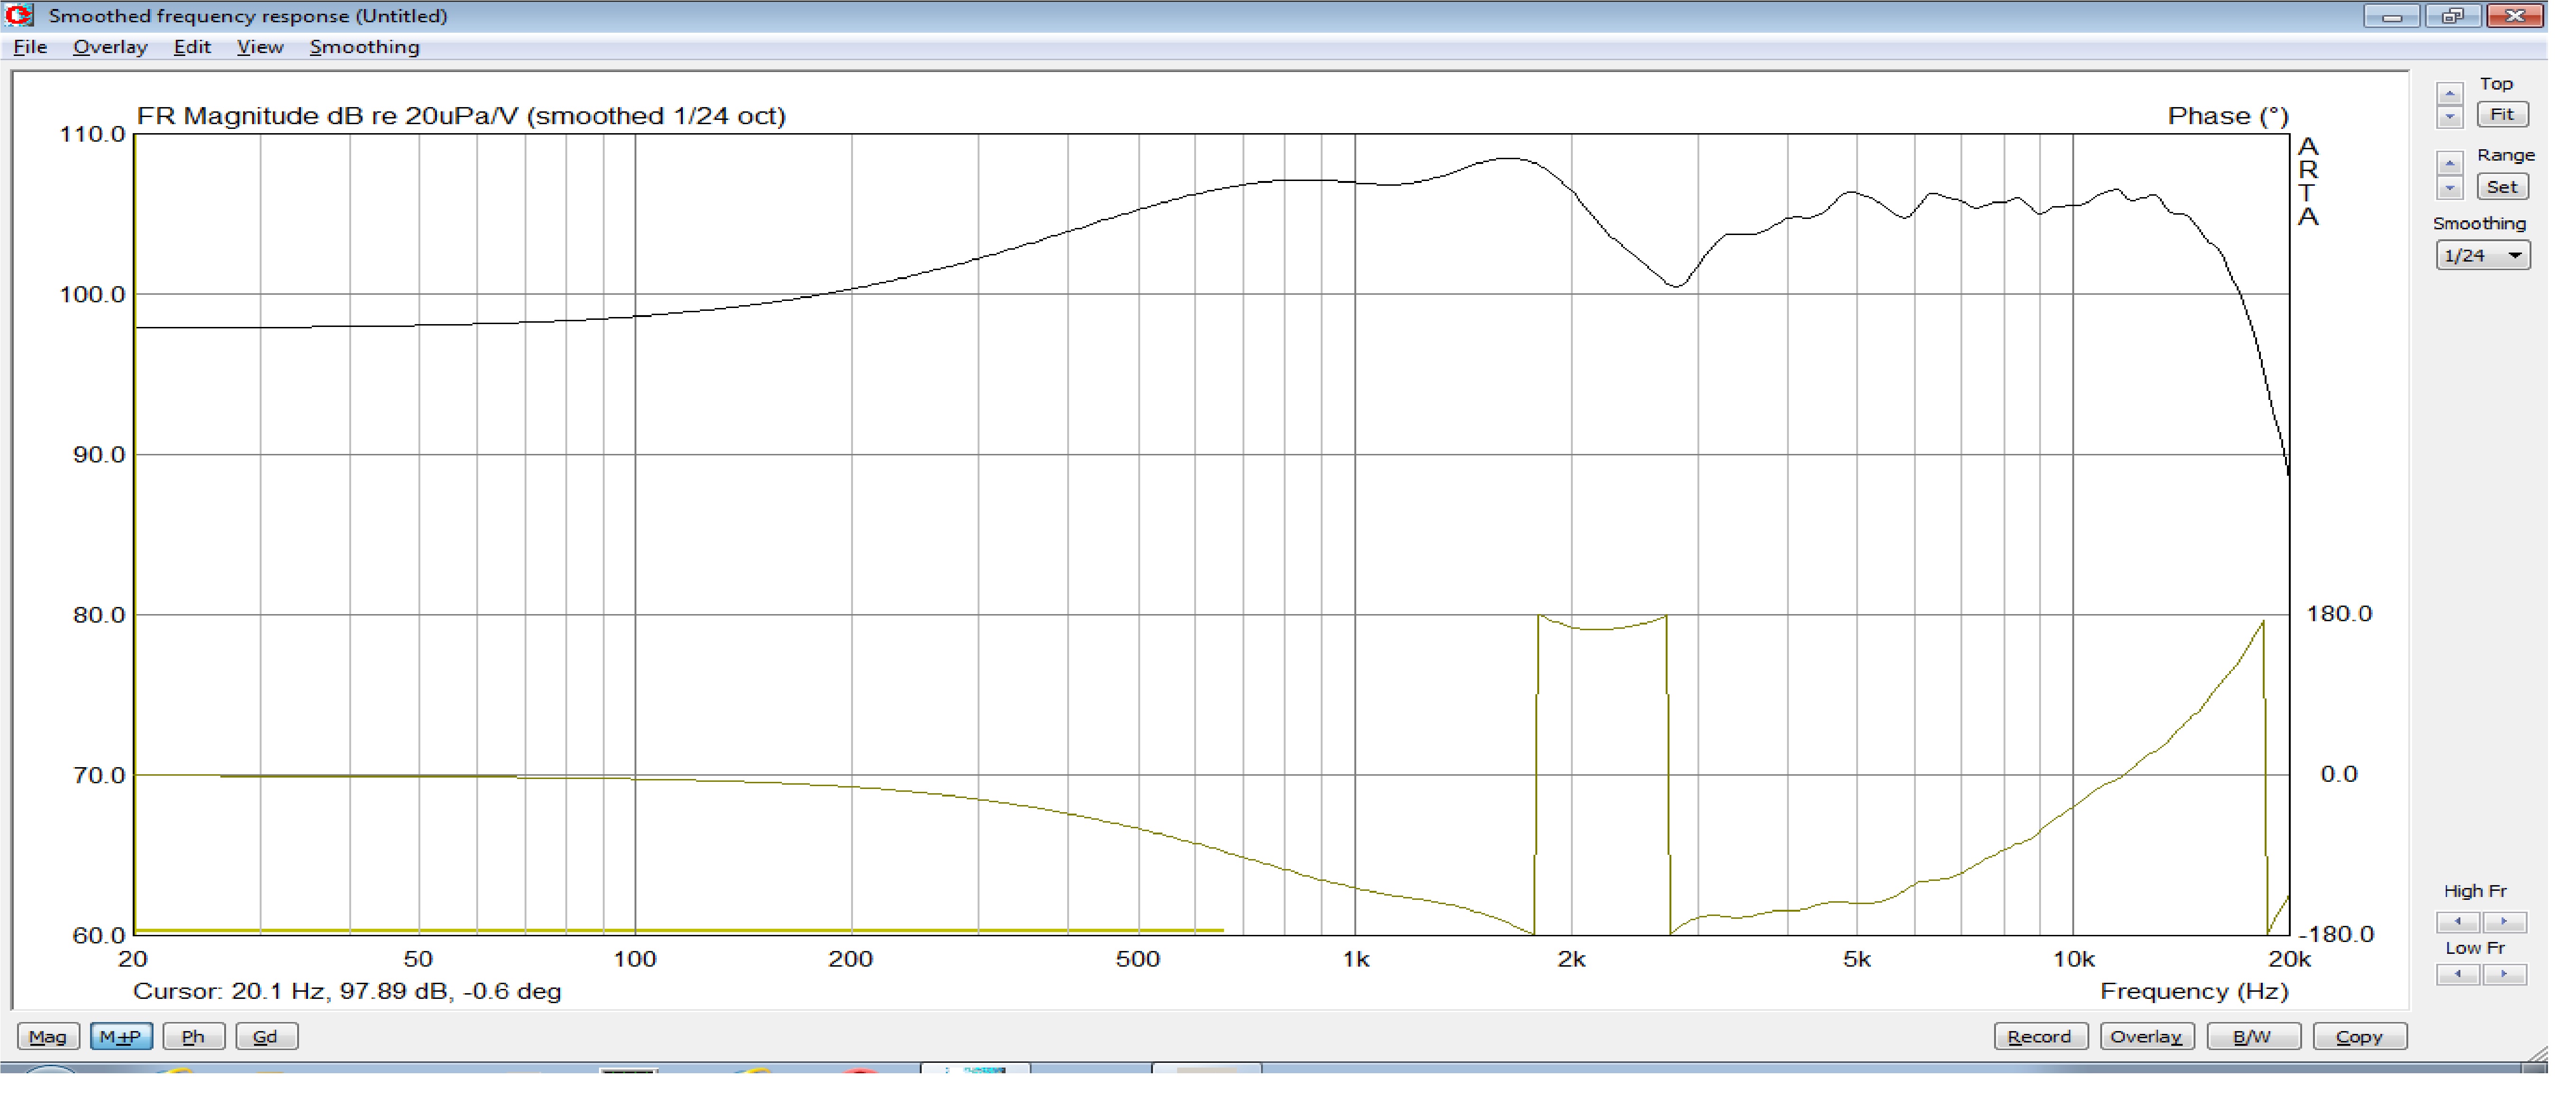Open the File menu
This screenshot has width=2576, height=1105.
pos(30,47)
